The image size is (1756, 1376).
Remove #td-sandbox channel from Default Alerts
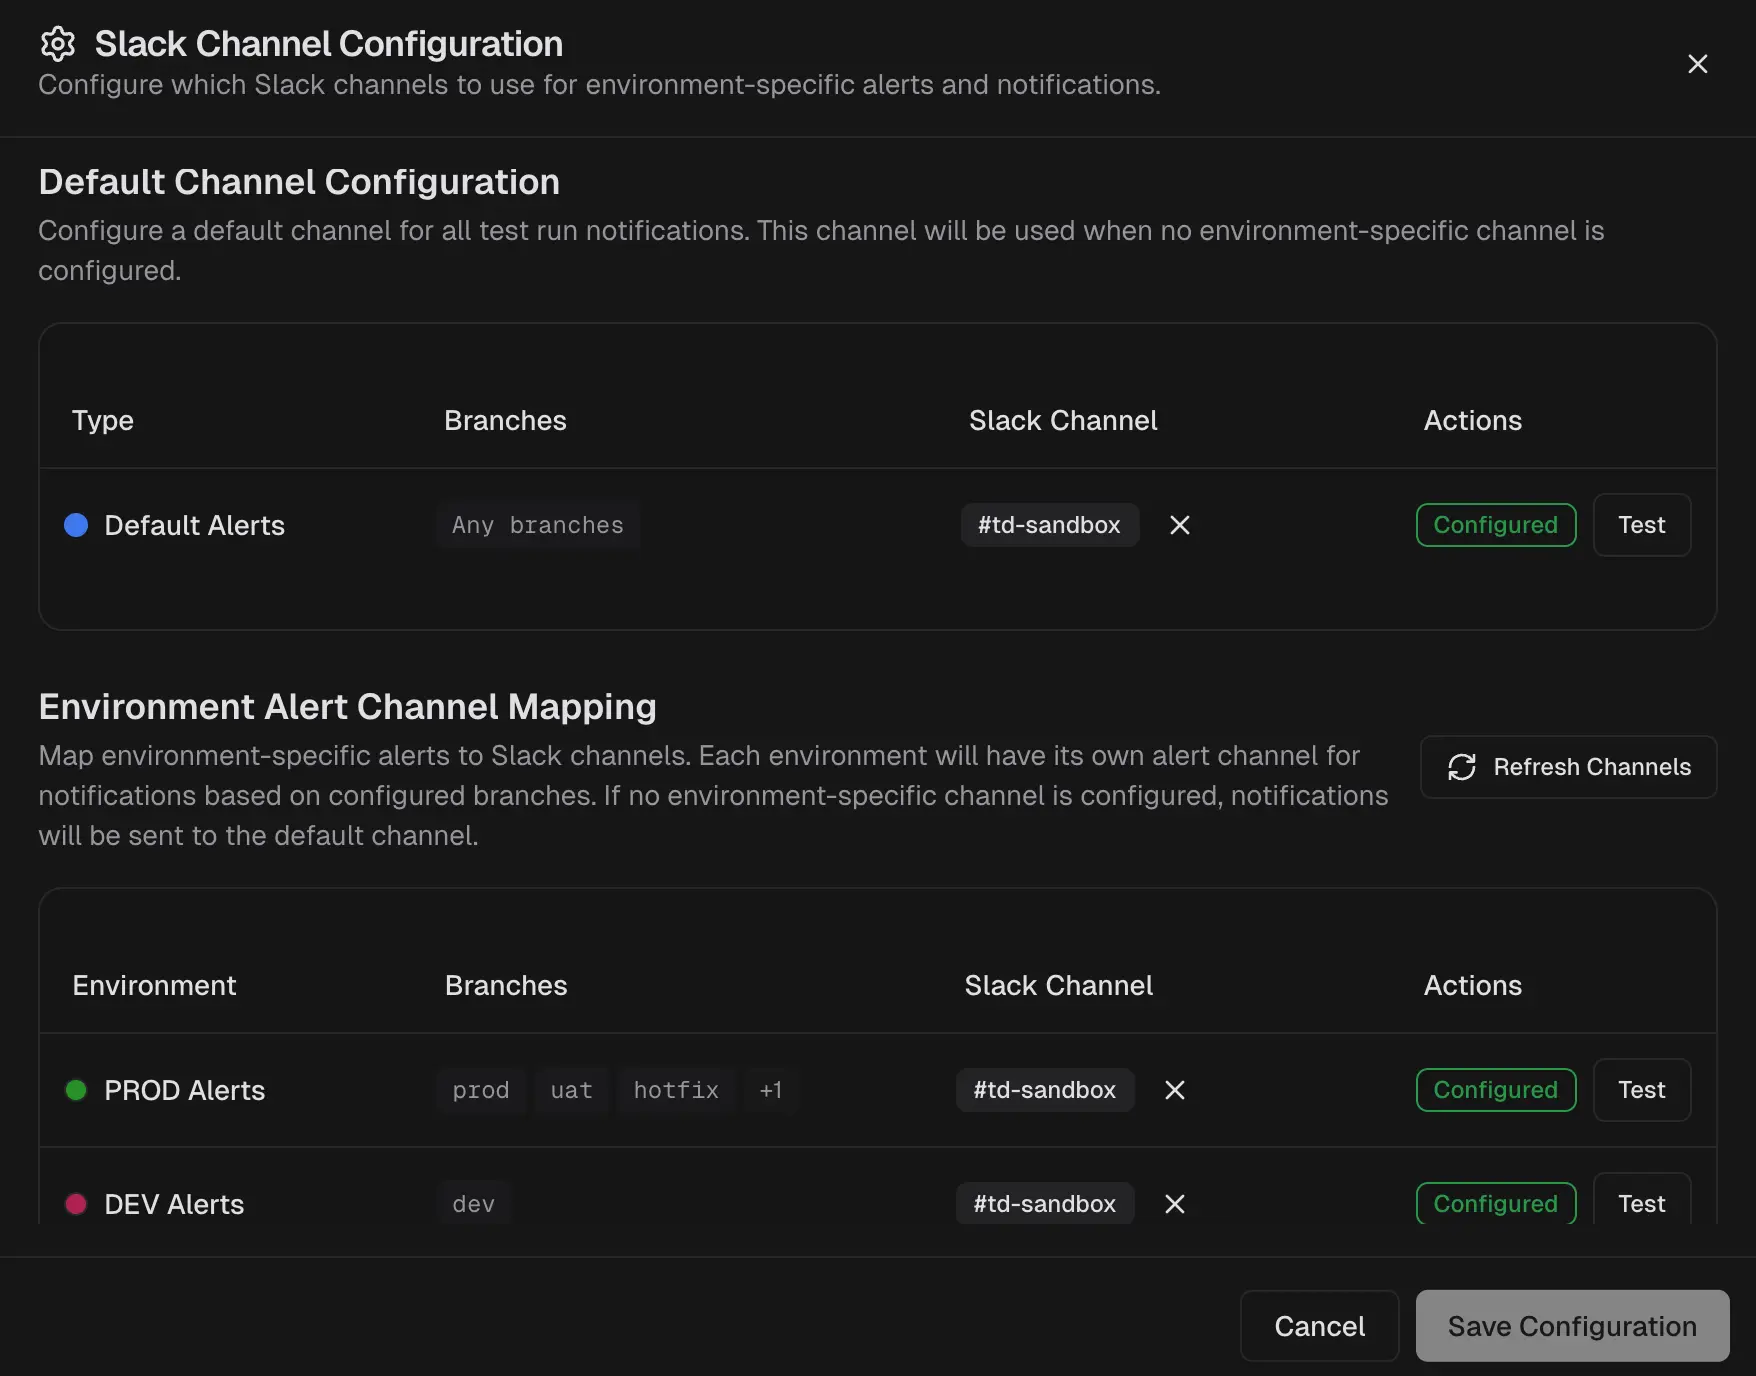[x=1179, y=525]
